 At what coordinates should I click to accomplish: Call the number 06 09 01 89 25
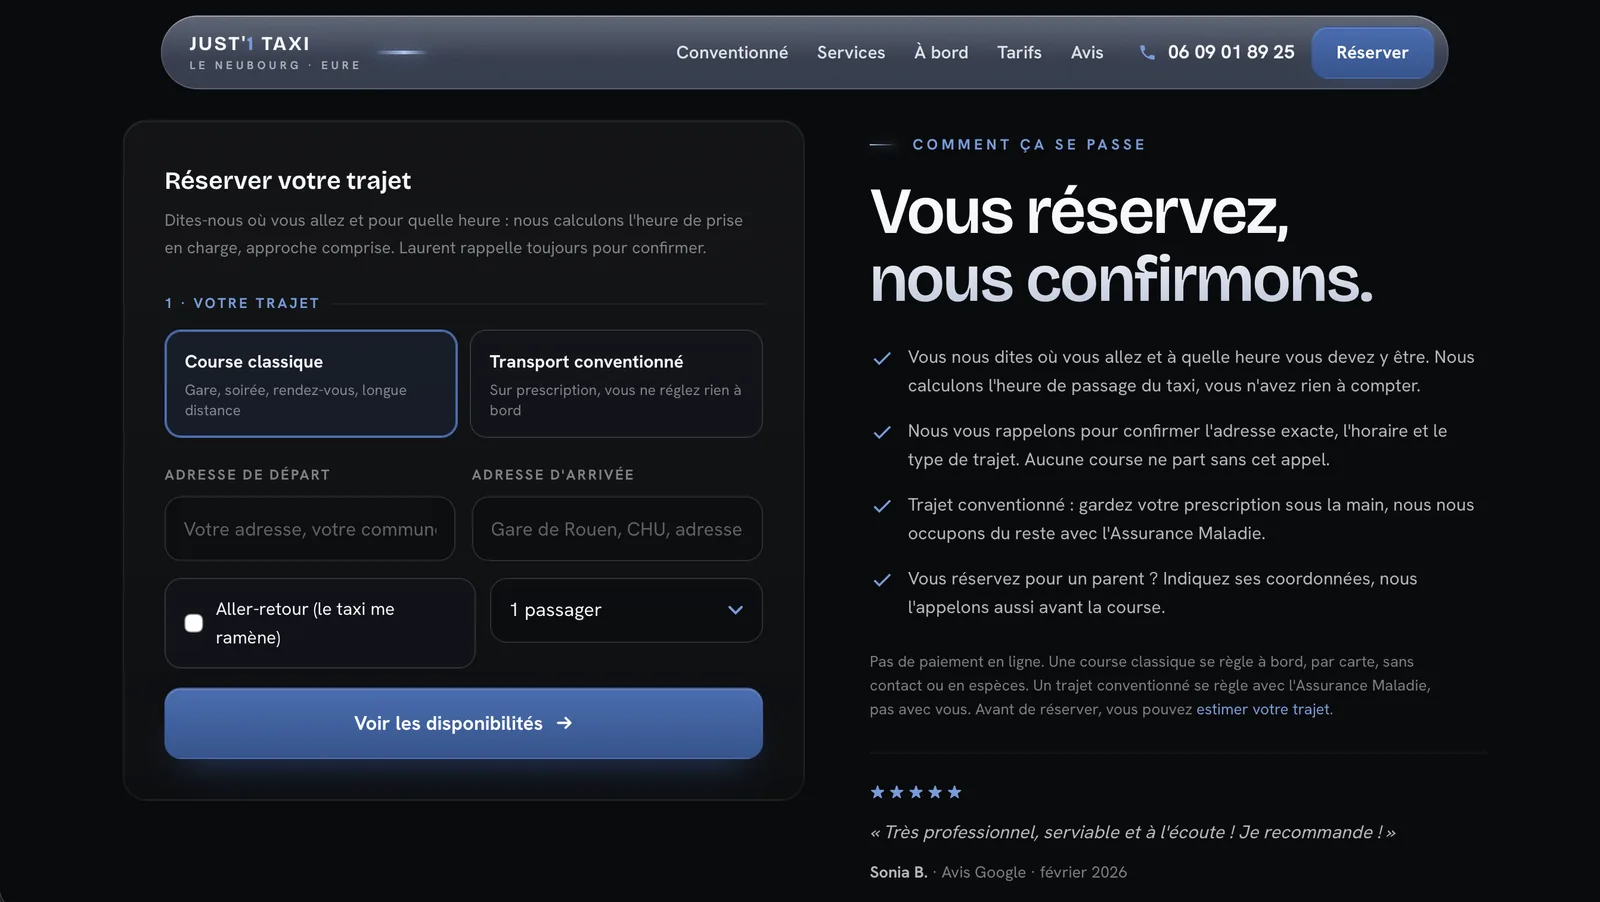coord(1231,52)
